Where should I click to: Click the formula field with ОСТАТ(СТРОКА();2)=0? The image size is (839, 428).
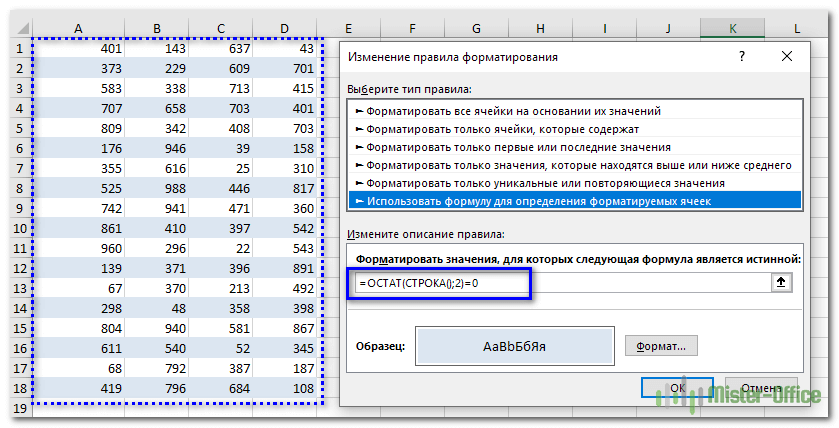[440, 283]
